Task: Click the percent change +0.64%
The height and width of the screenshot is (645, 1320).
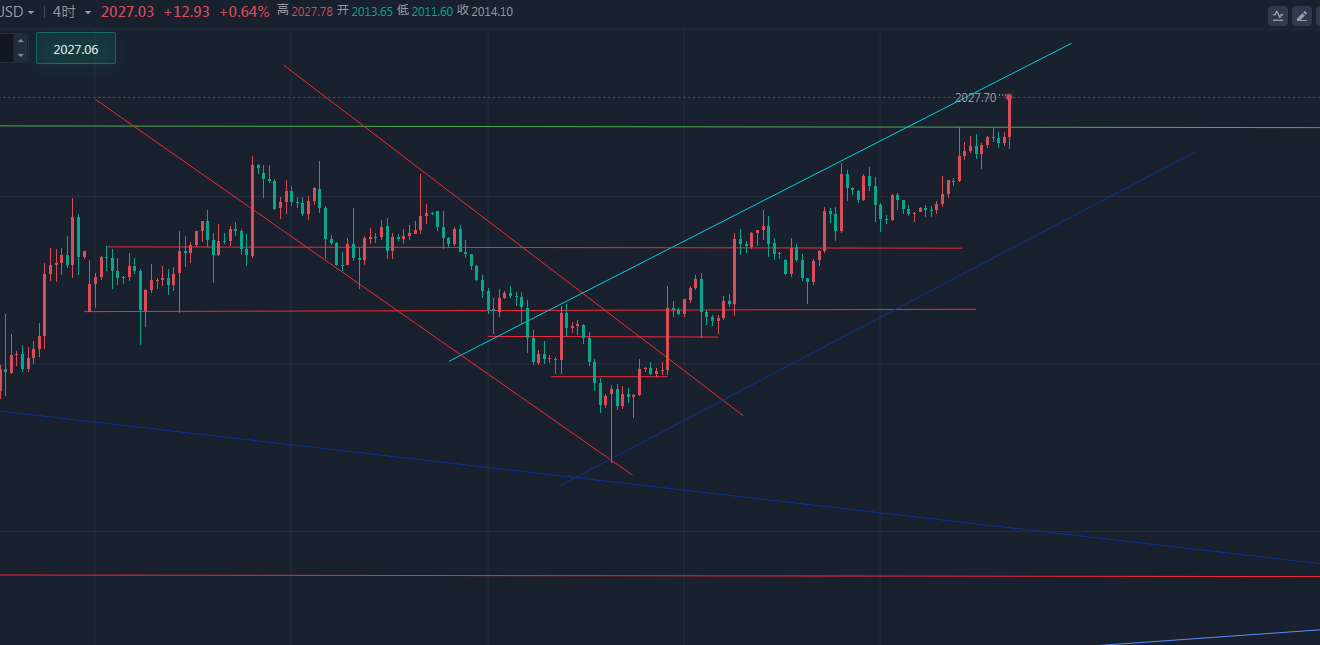Action: [x=244, y=11]
